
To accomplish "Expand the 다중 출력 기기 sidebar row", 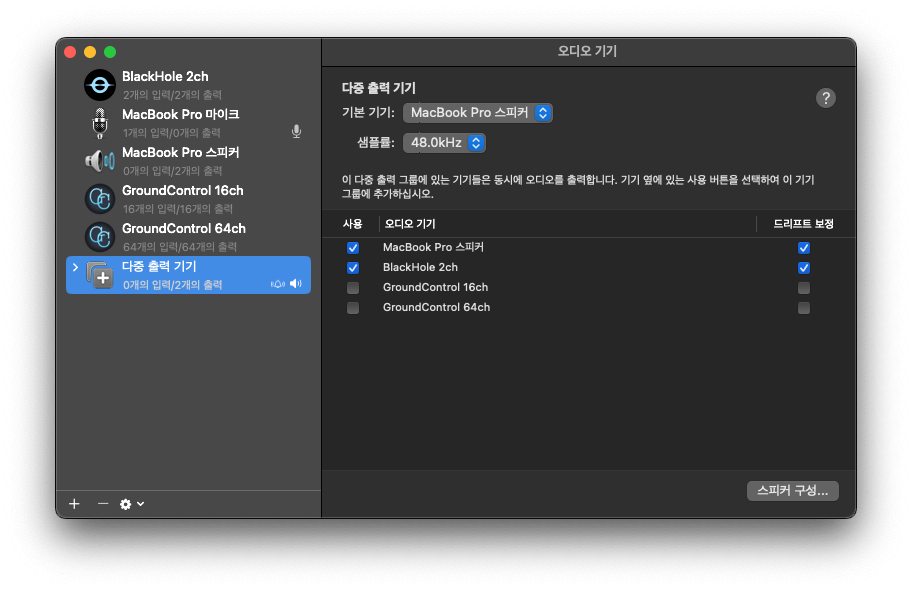I will [x=76, y=268].
